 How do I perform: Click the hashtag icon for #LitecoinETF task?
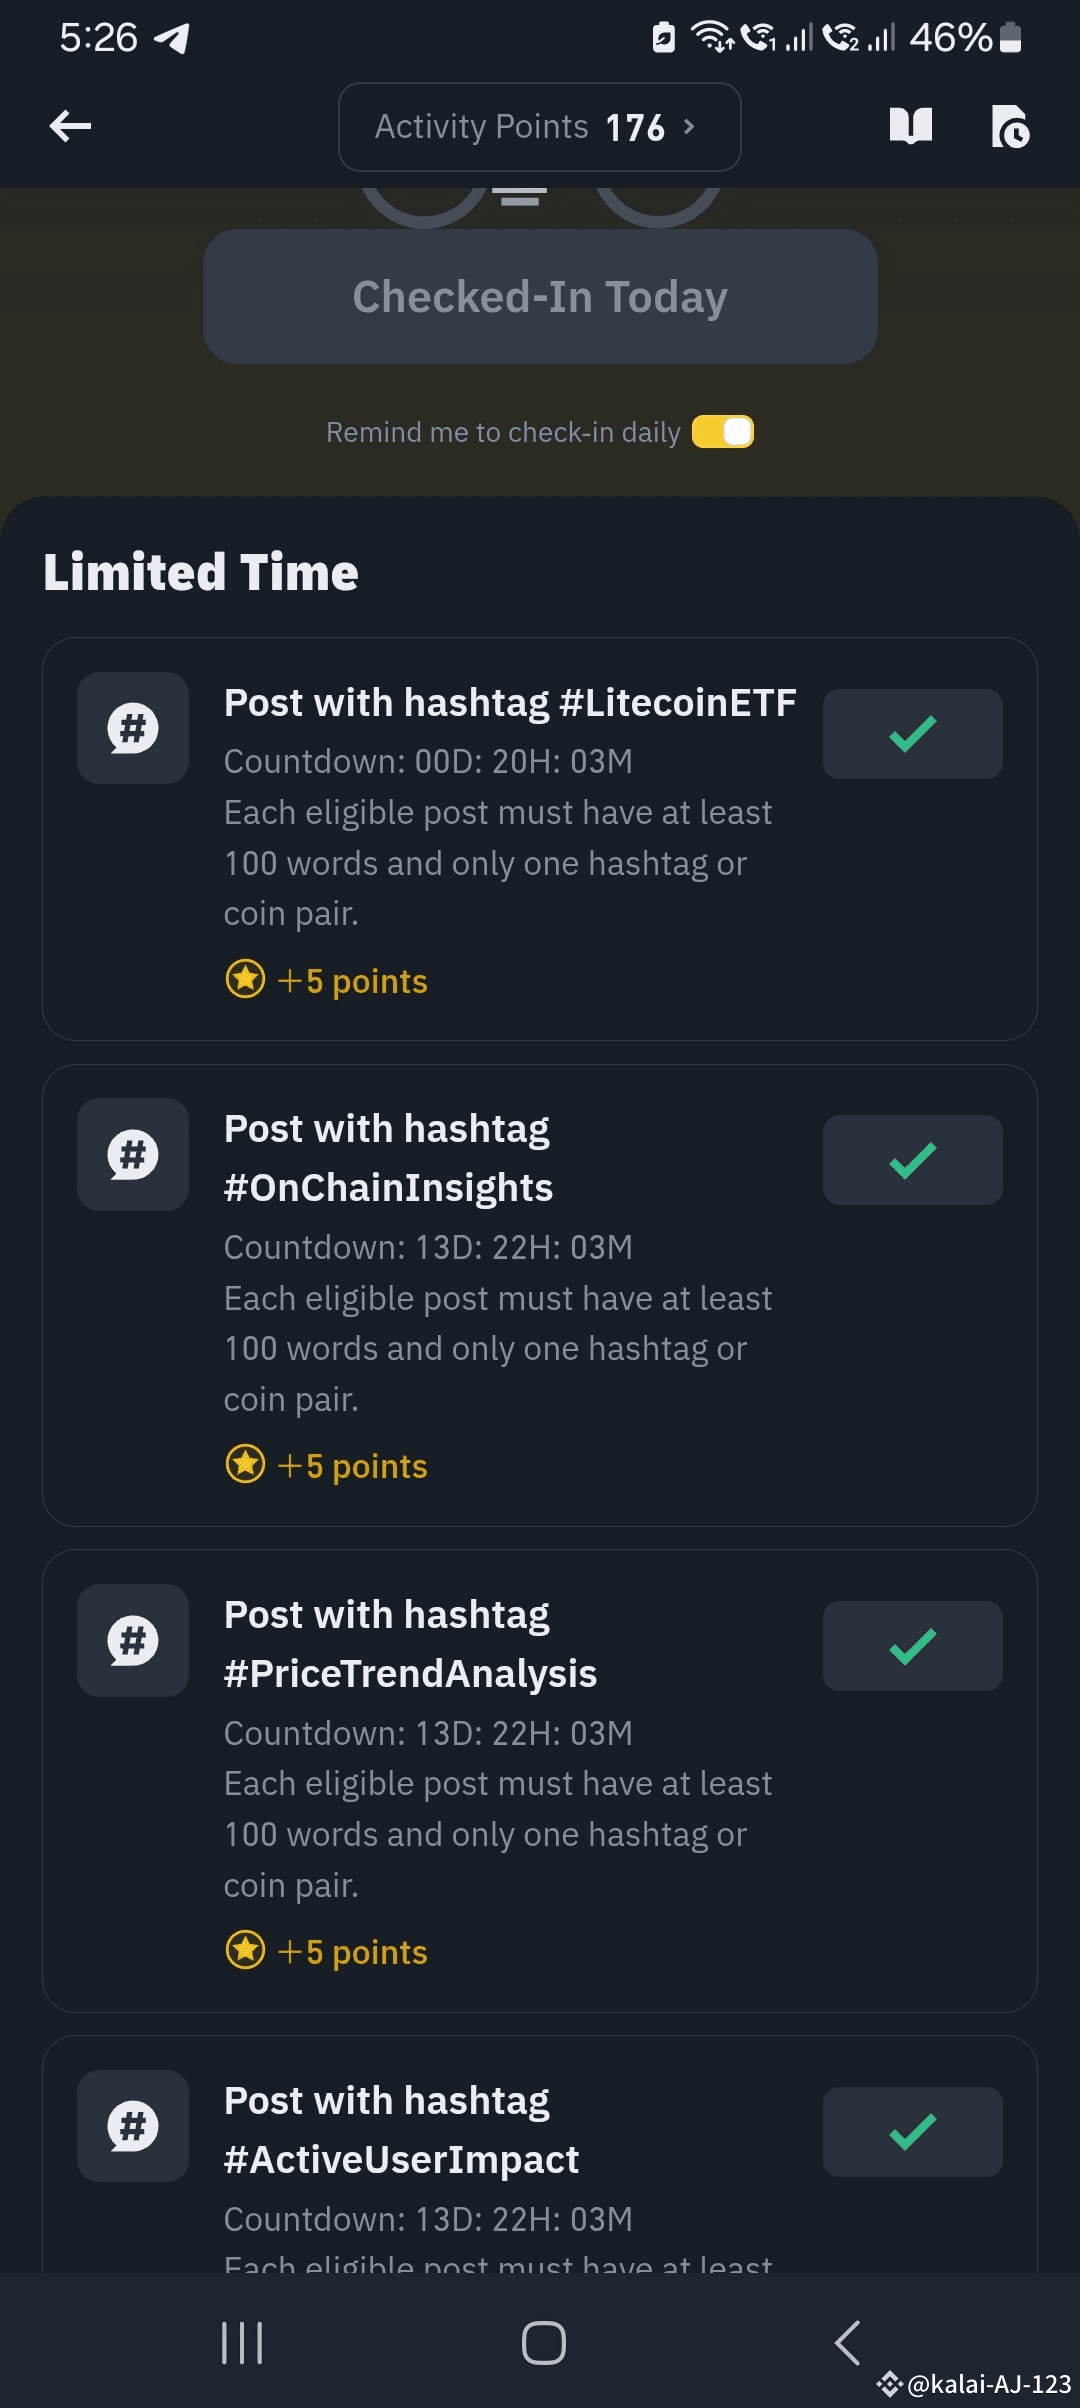click(x=132, y=727)
